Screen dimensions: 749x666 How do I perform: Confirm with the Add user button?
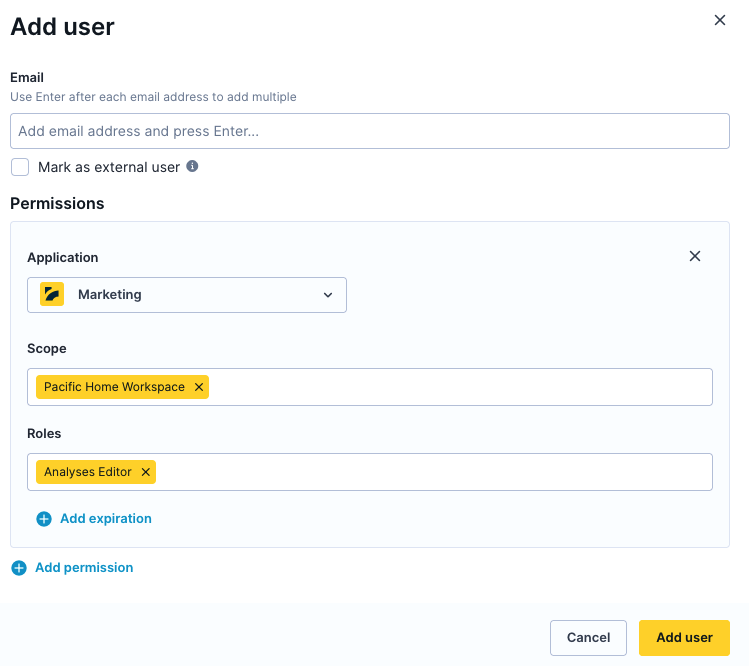684,638
